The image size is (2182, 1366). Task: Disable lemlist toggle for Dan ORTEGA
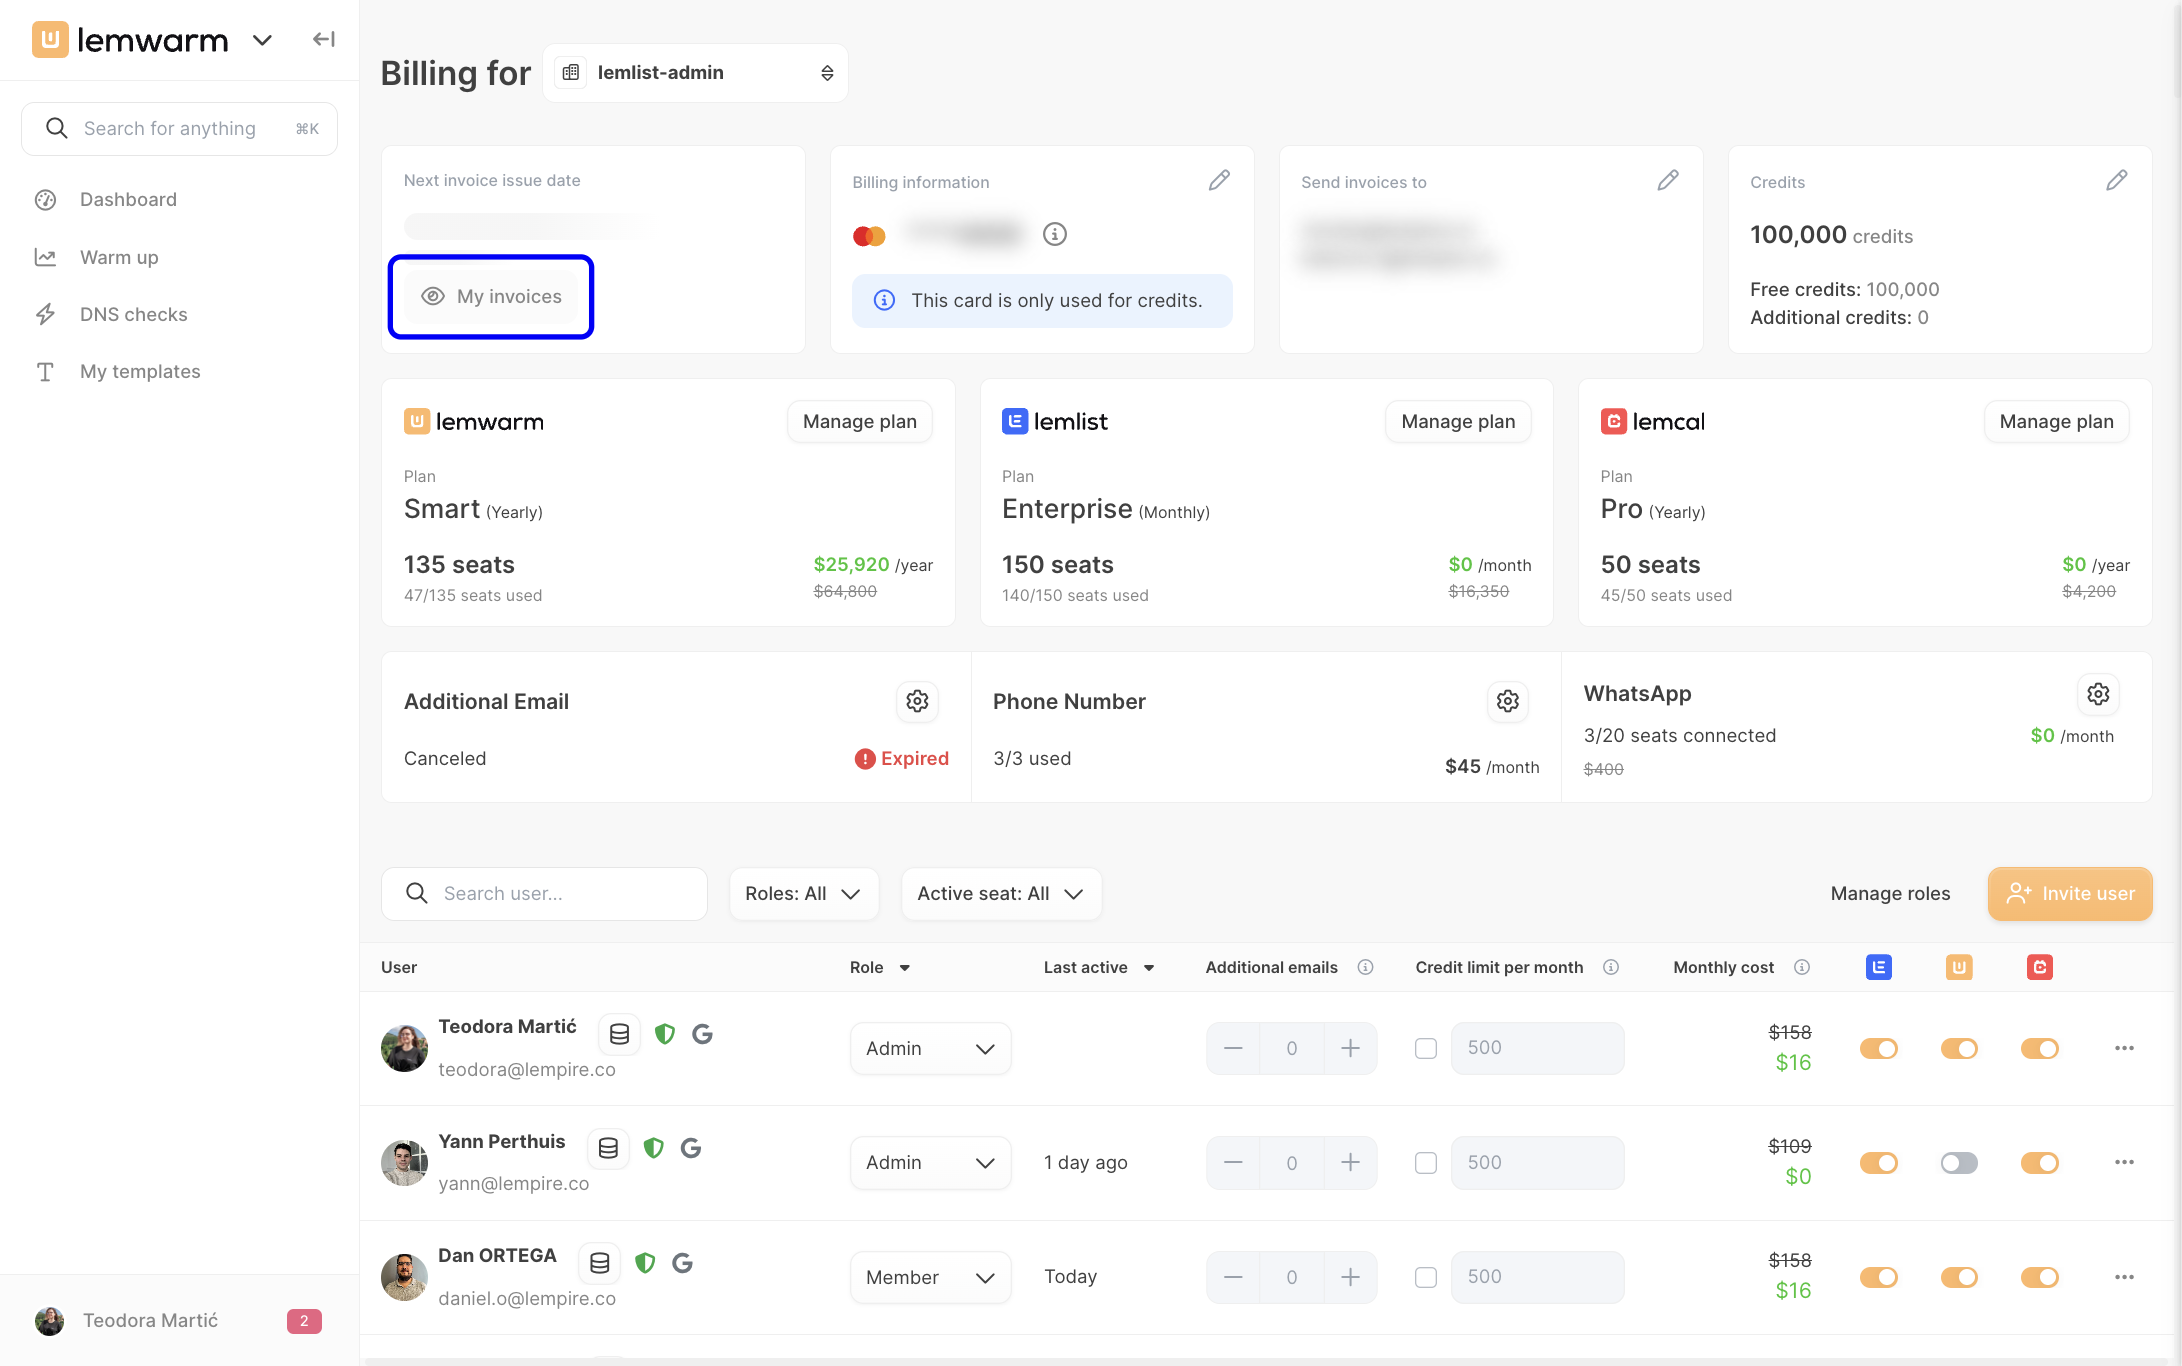pos(1879,1277)
